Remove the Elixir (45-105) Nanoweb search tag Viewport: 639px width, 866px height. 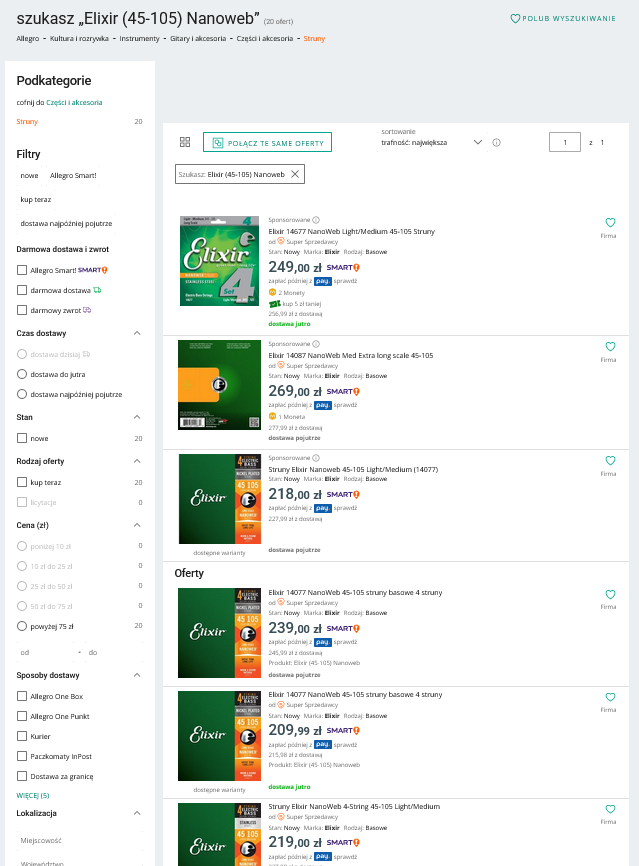[295, 174]
